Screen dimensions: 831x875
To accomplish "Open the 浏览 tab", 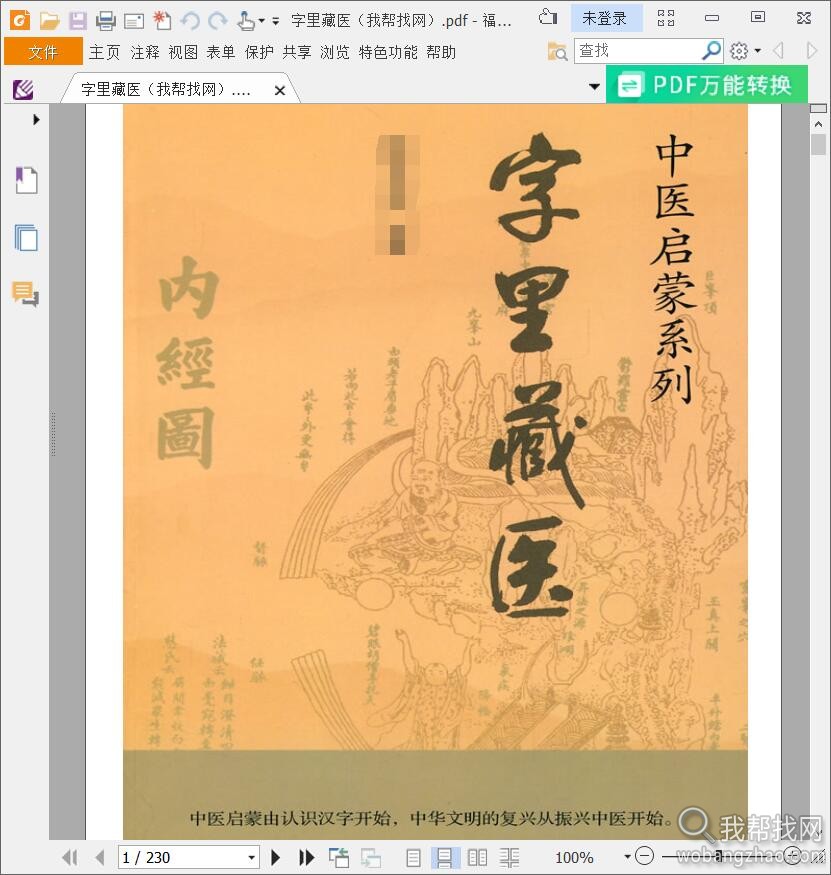I will 335,52.
